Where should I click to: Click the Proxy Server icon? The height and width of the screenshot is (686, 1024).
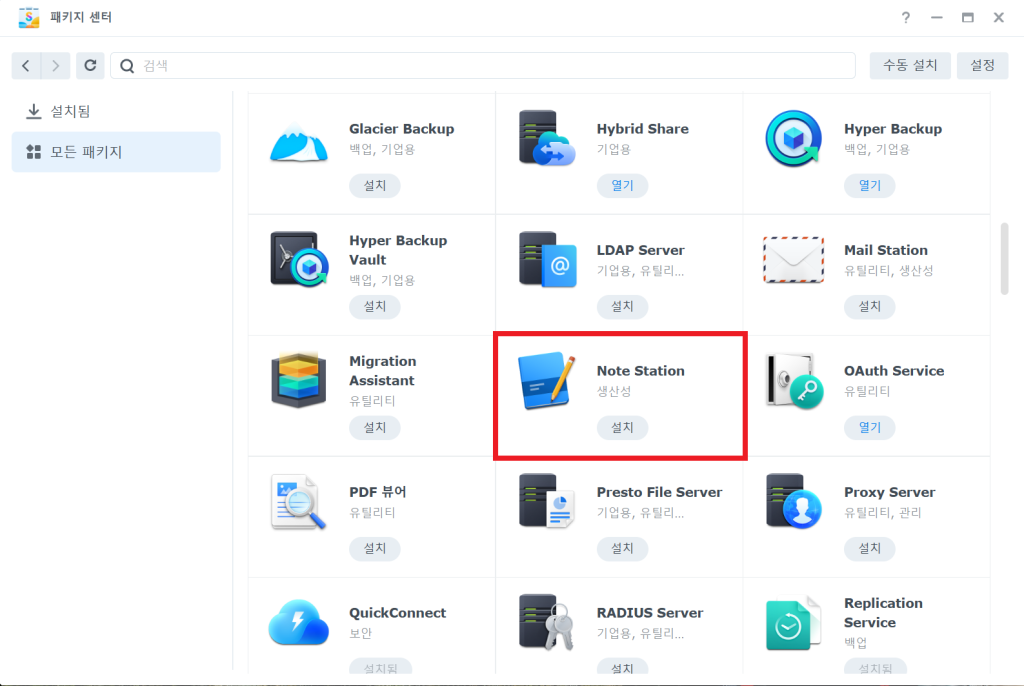[793, 501]
